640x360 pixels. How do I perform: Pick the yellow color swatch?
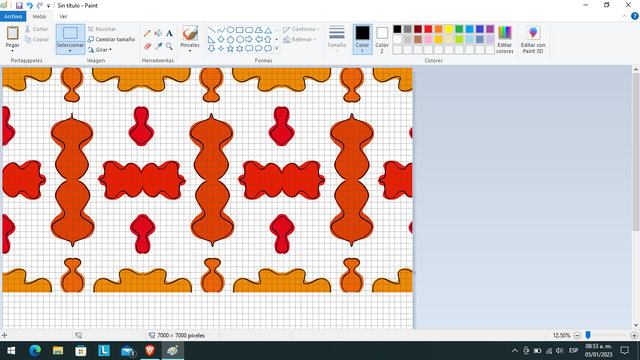[x=449, y=29]
